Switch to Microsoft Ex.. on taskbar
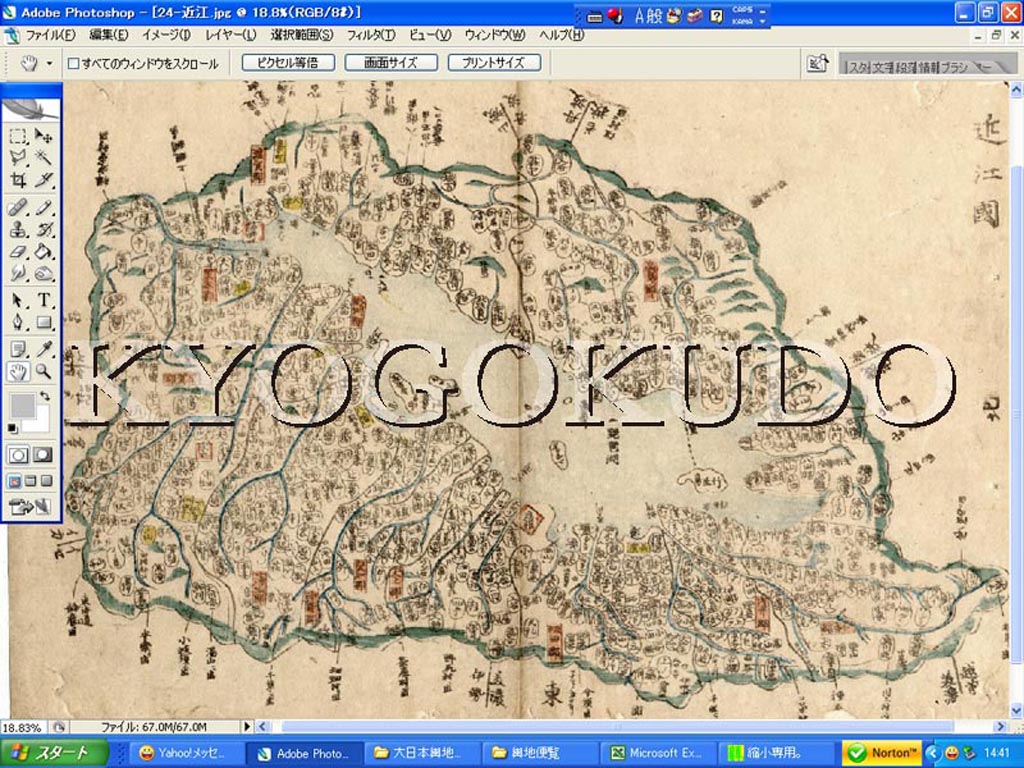The width and height of the screenshot is (1024, 768). point(658,753)
